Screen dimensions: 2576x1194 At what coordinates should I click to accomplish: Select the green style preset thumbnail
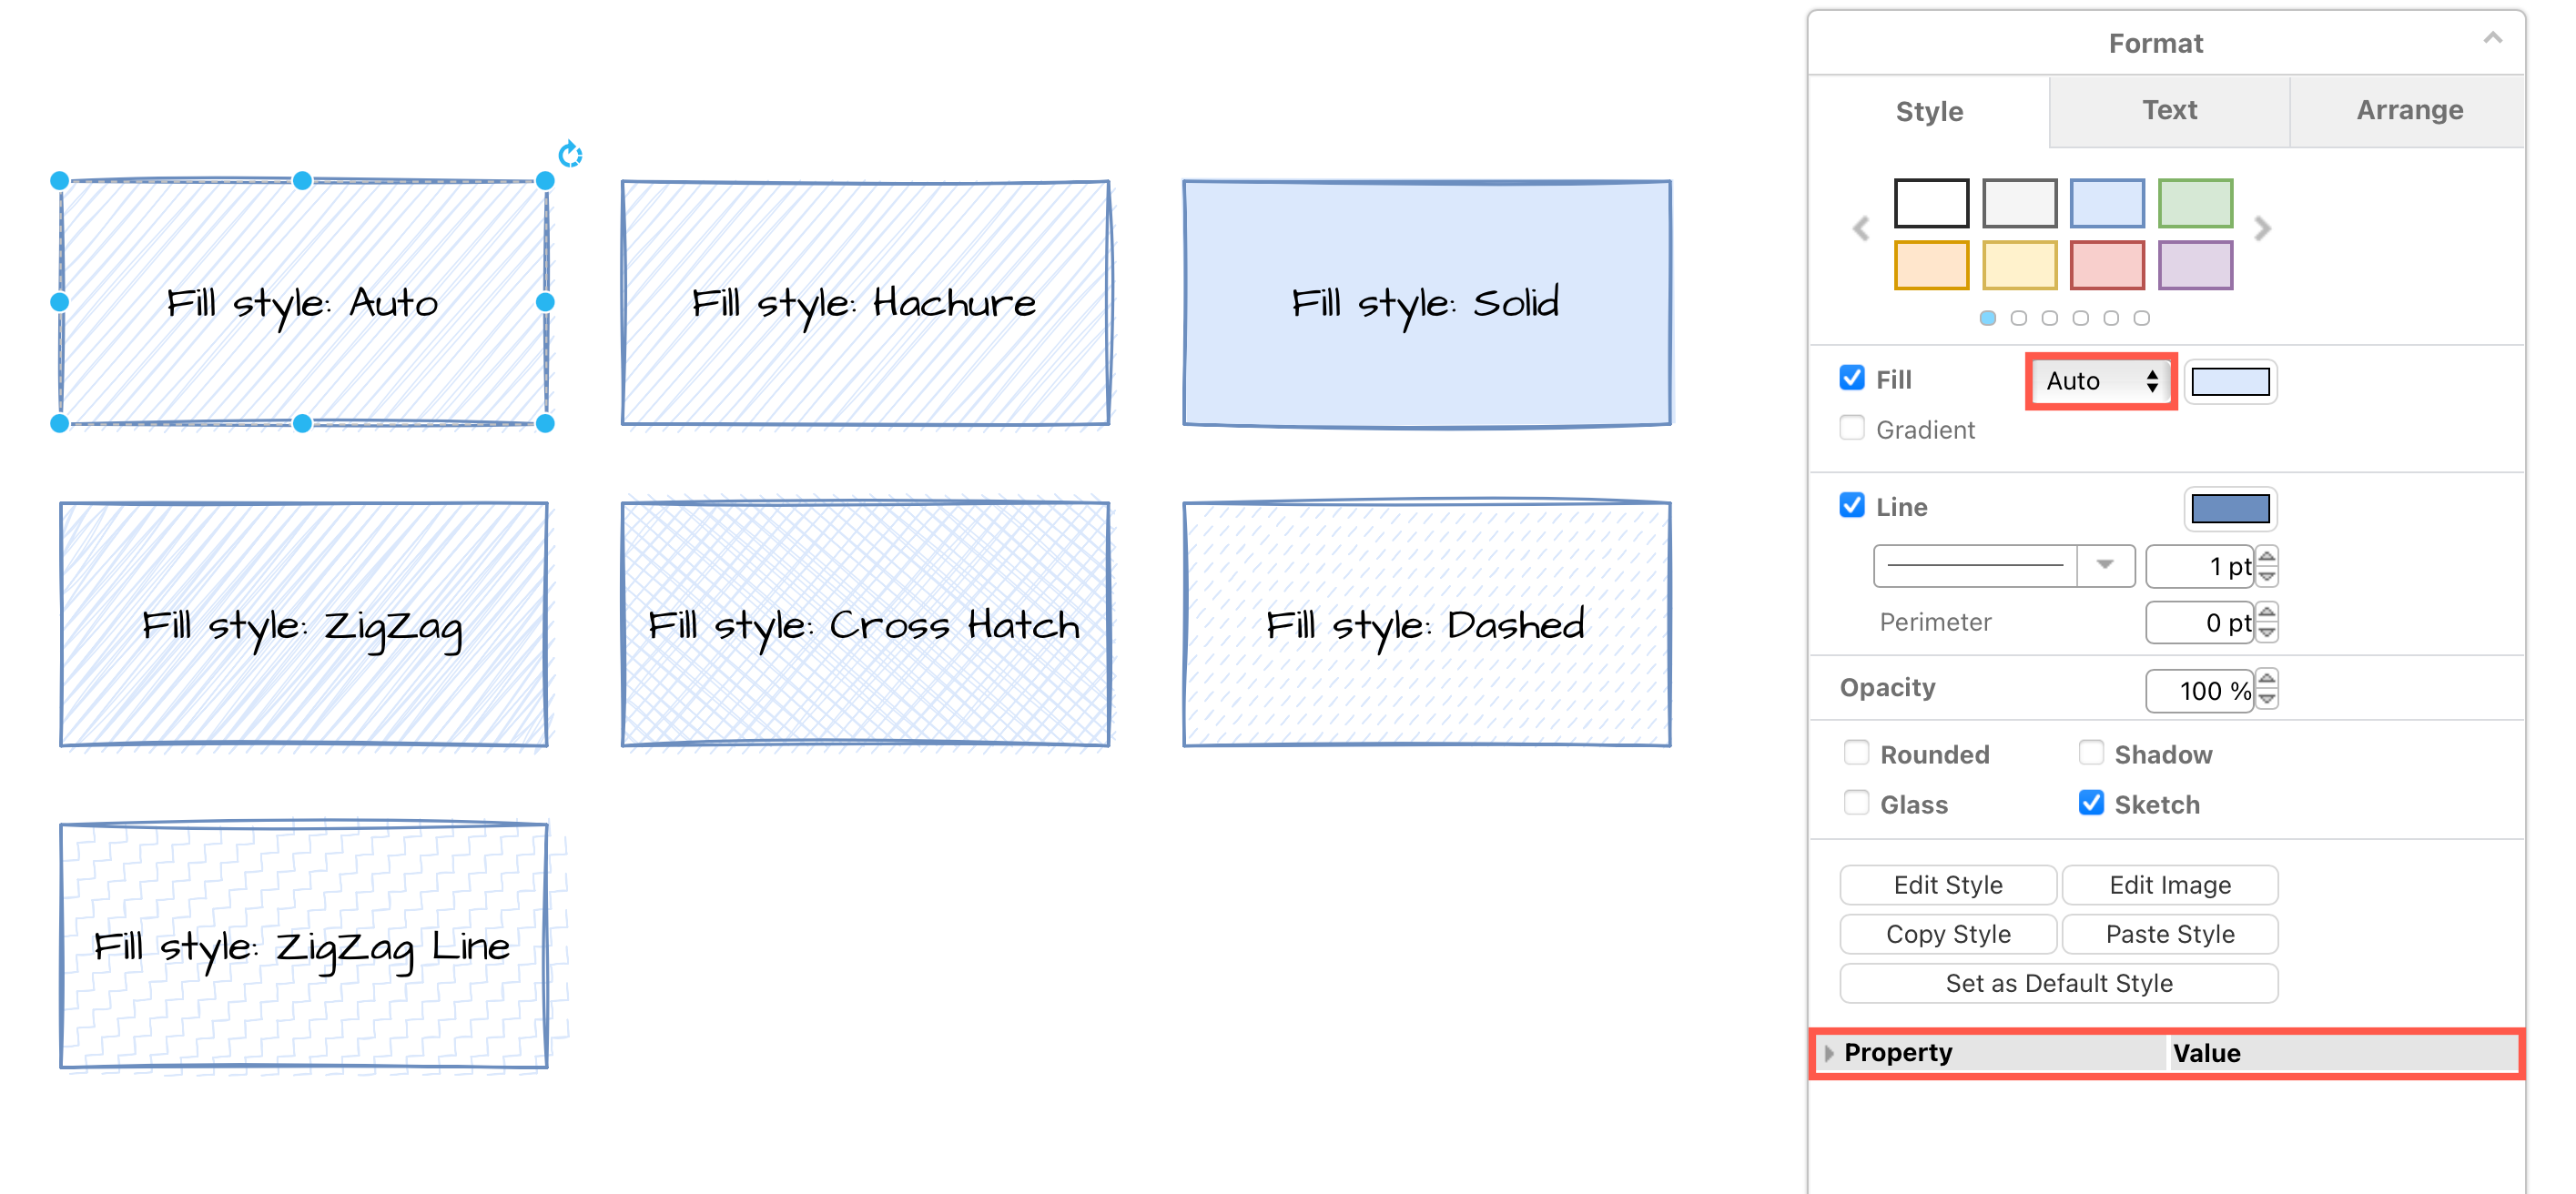pyautogui.click(x=2196, y=202)
